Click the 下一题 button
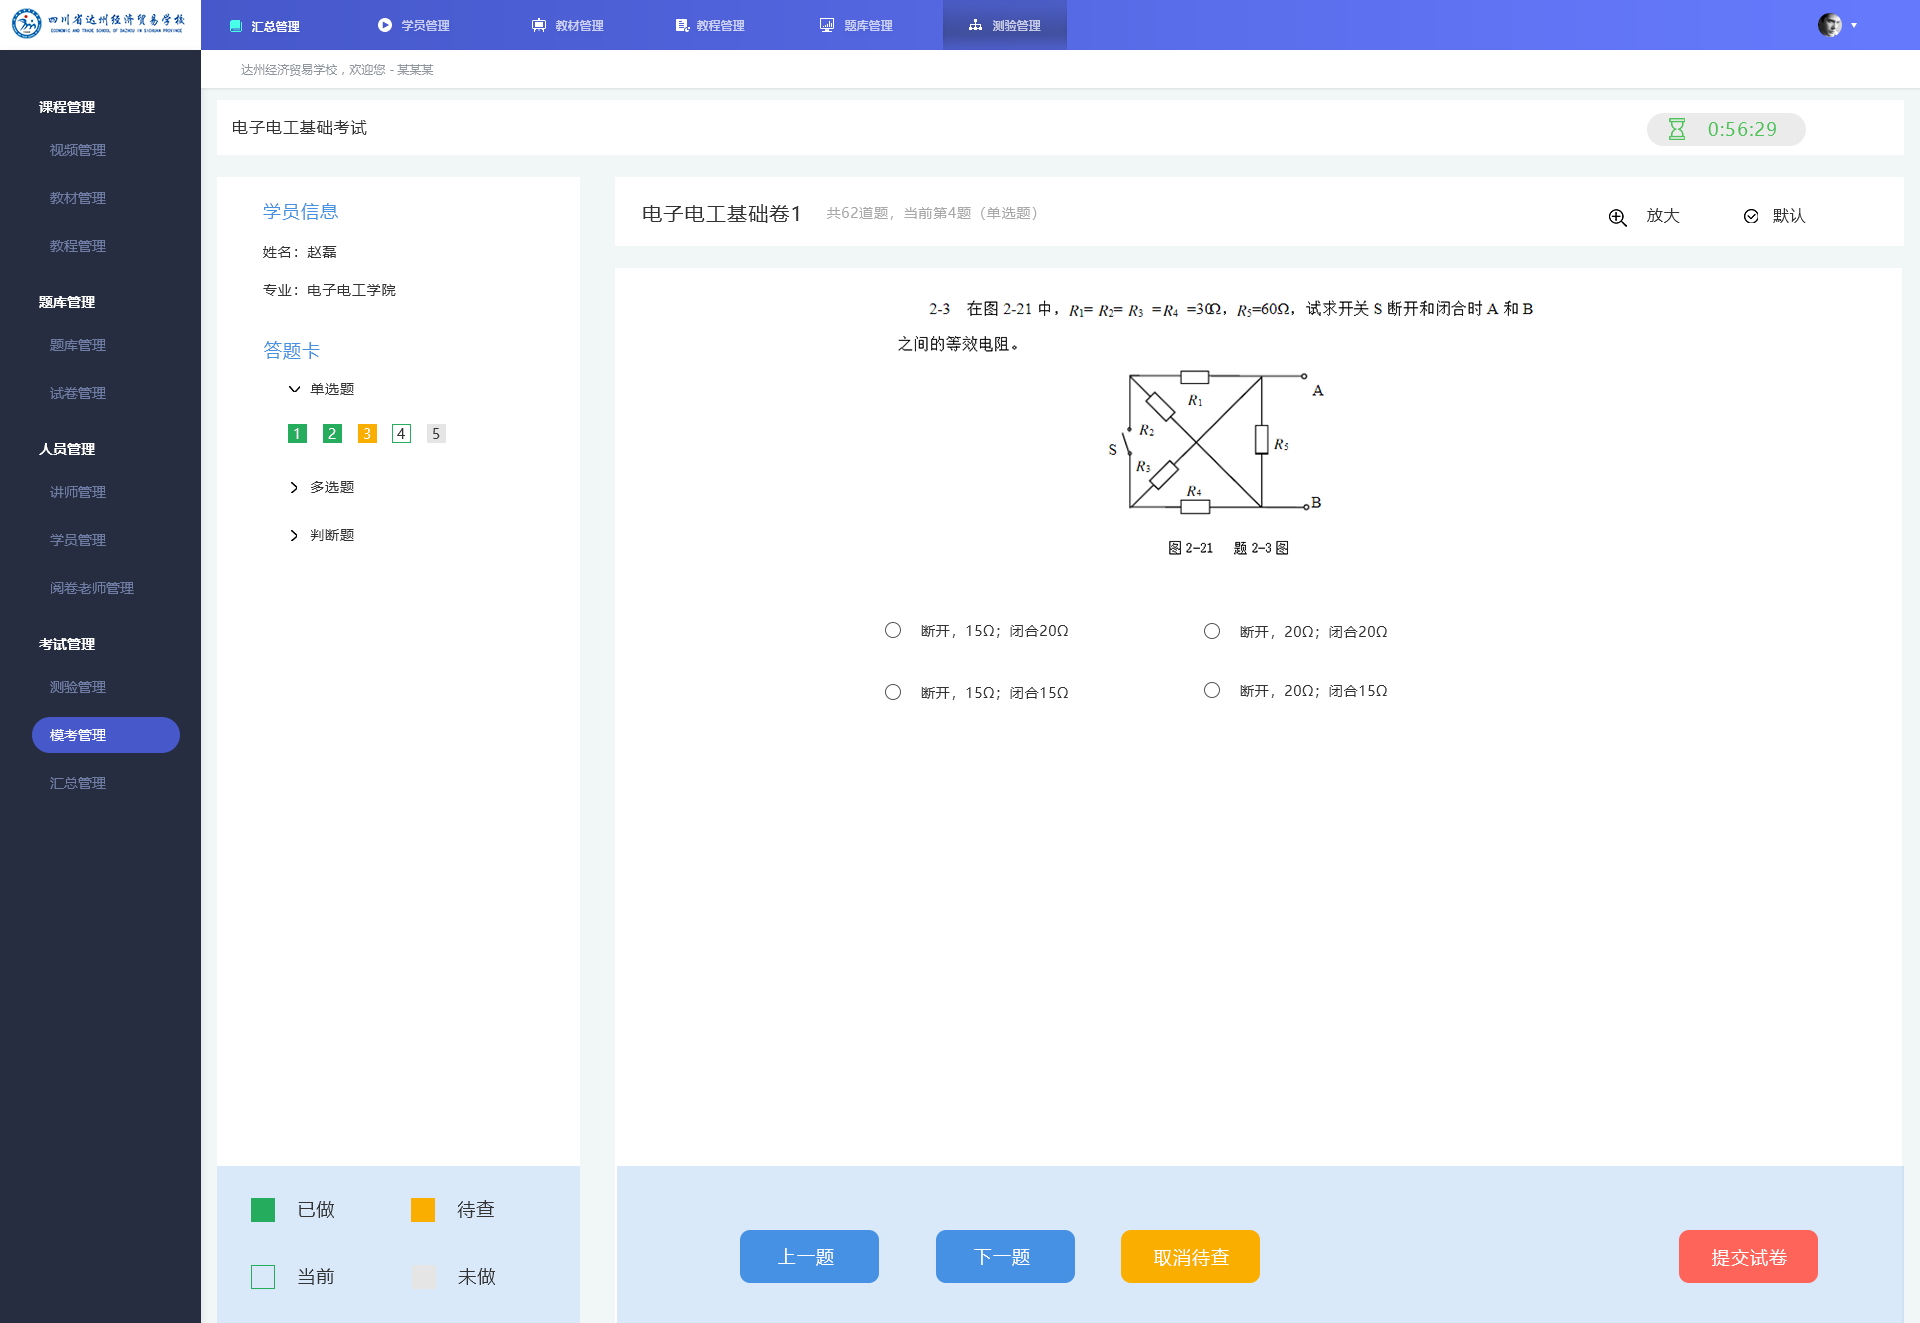 (1005, 1256)
